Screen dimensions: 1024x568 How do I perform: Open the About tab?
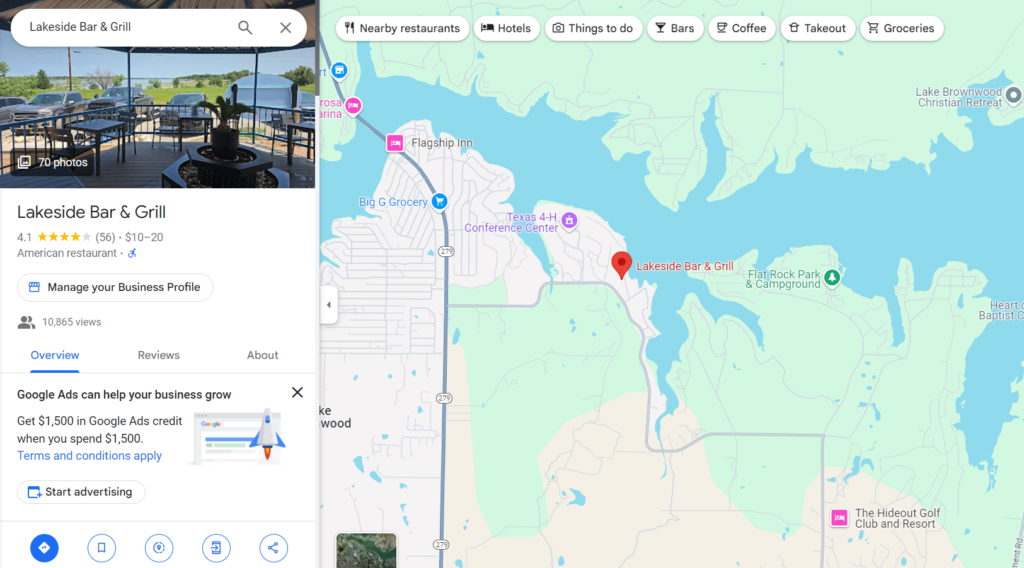pos(263,355)
